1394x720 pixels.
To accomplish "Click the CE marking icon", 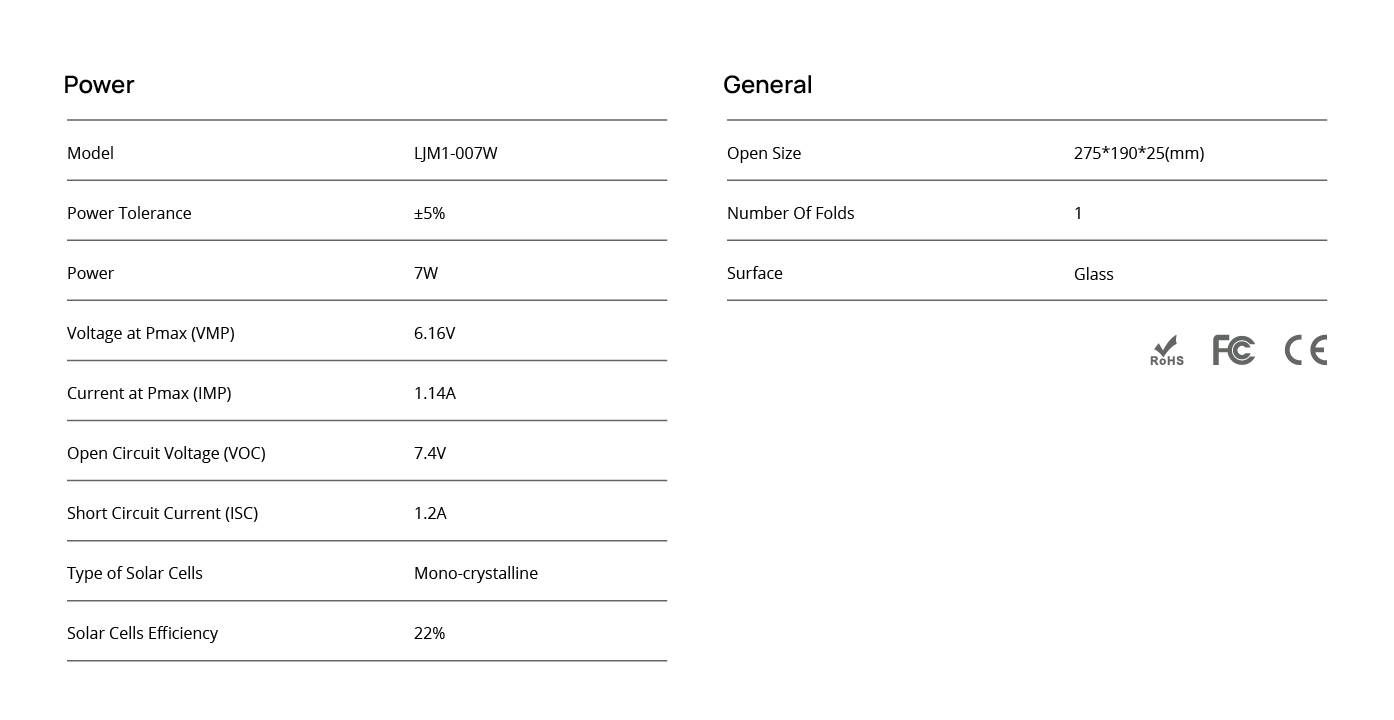I will (1306, 350).
